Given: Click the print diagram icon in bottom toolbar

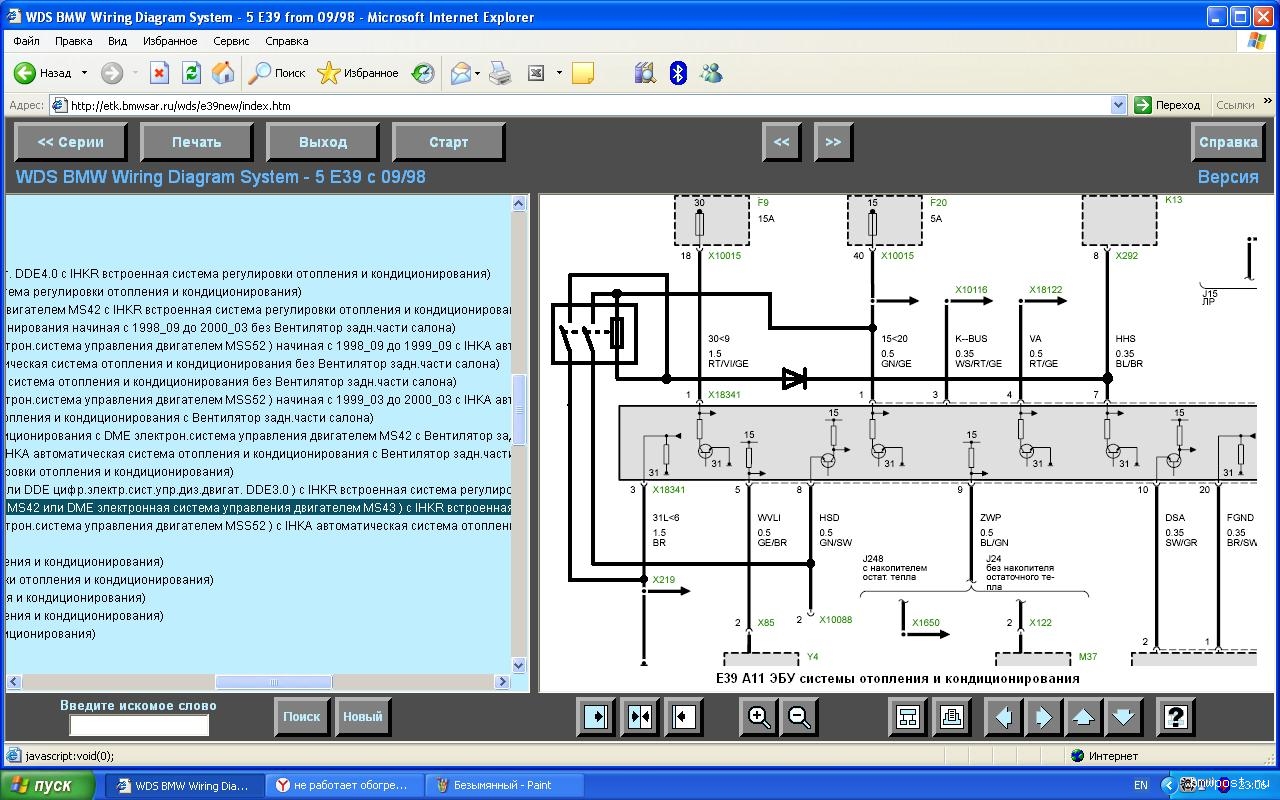Looking at the screenshot, I should tap(951, 716).
